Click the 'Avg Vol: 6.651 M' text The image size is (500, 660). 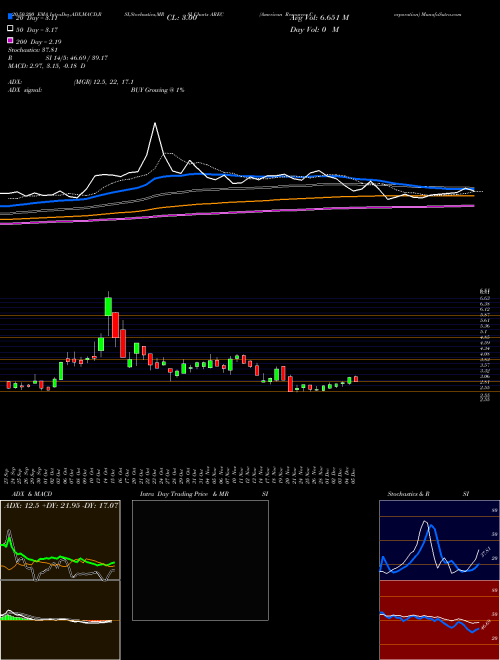click(319, 18)
